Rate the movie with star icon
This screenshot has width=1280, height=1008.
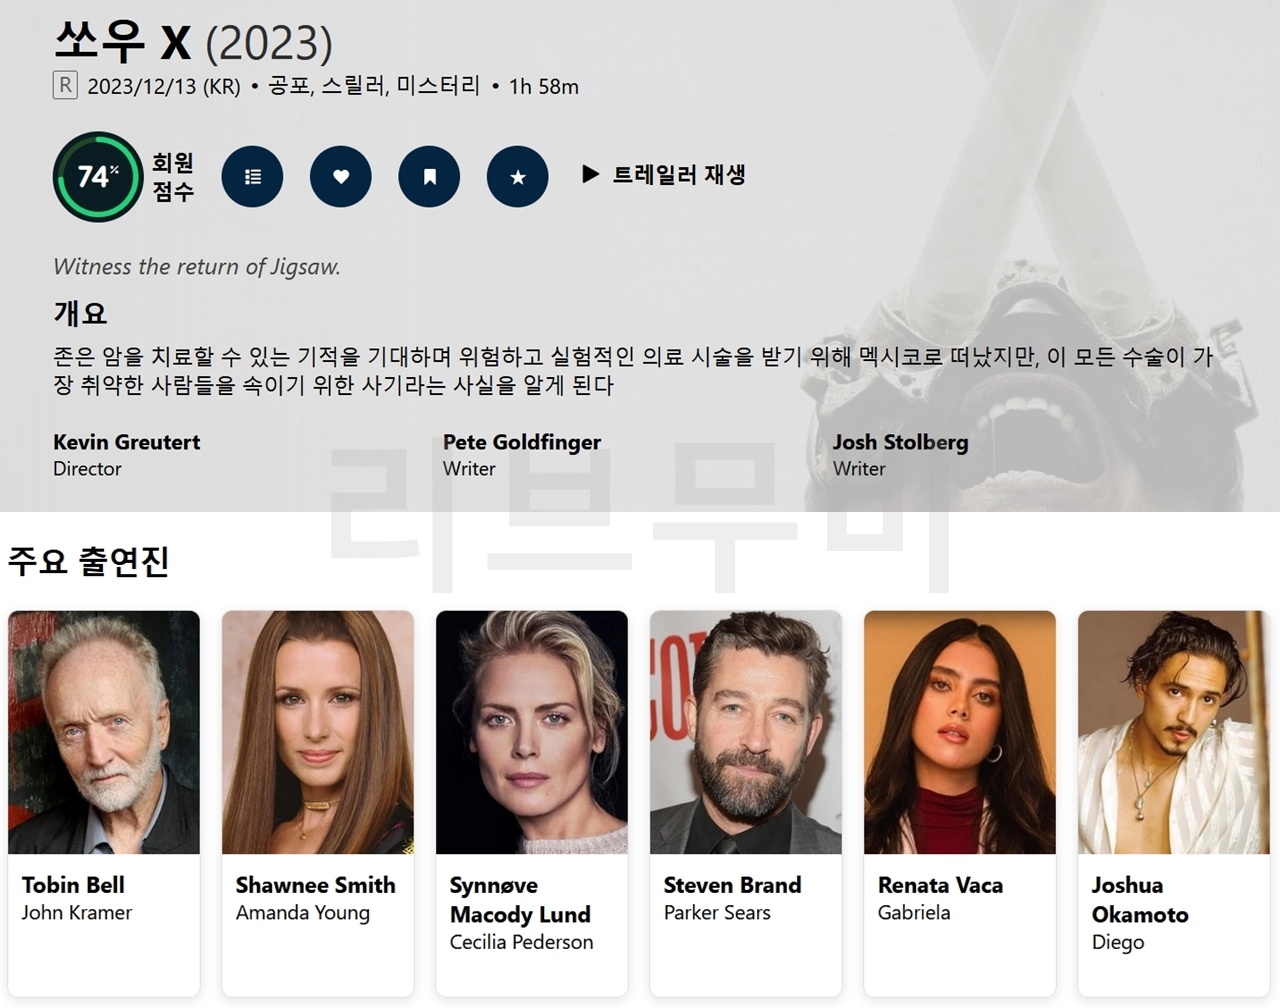(x=518, y=177)
